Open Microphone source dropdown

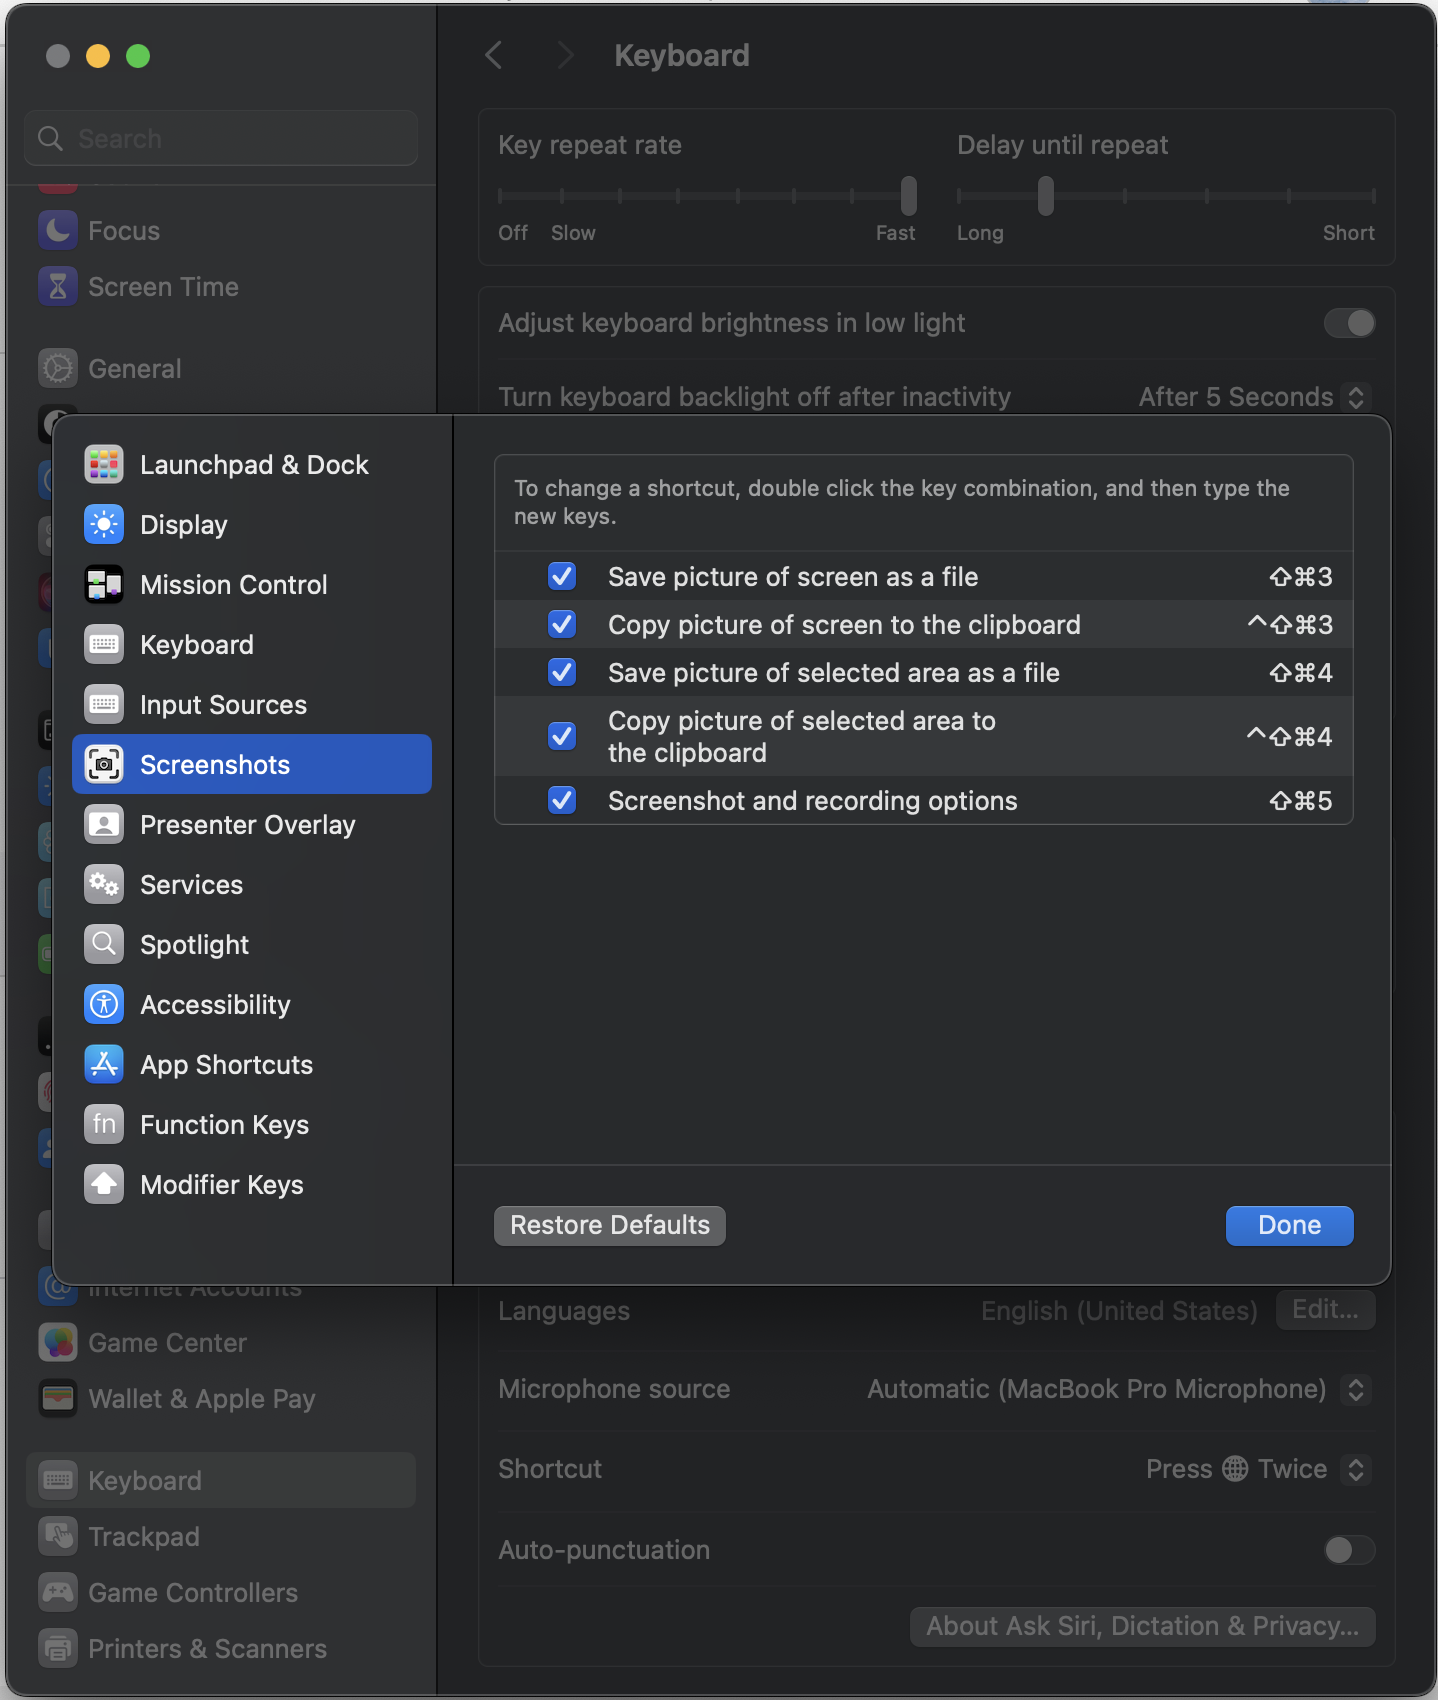tap(1116, 1389)
